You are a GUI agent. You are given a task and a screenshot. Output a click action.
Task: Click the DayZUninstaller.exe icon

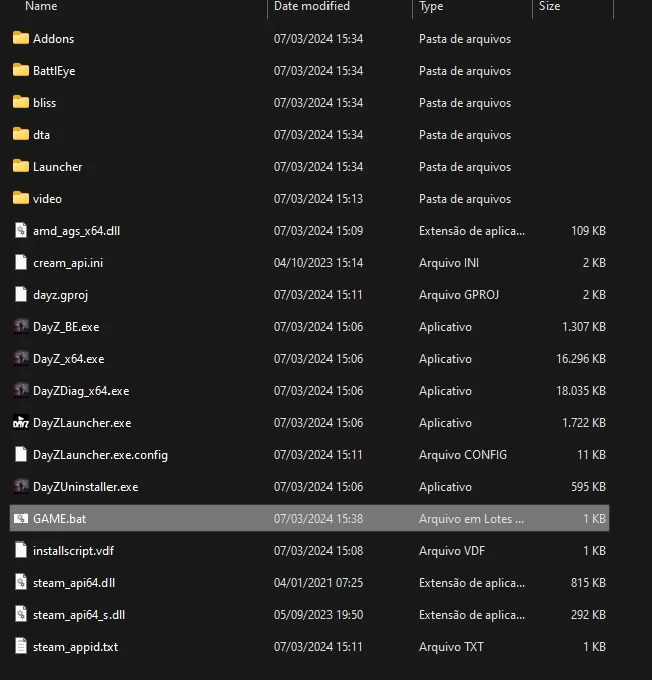[21, 486]
